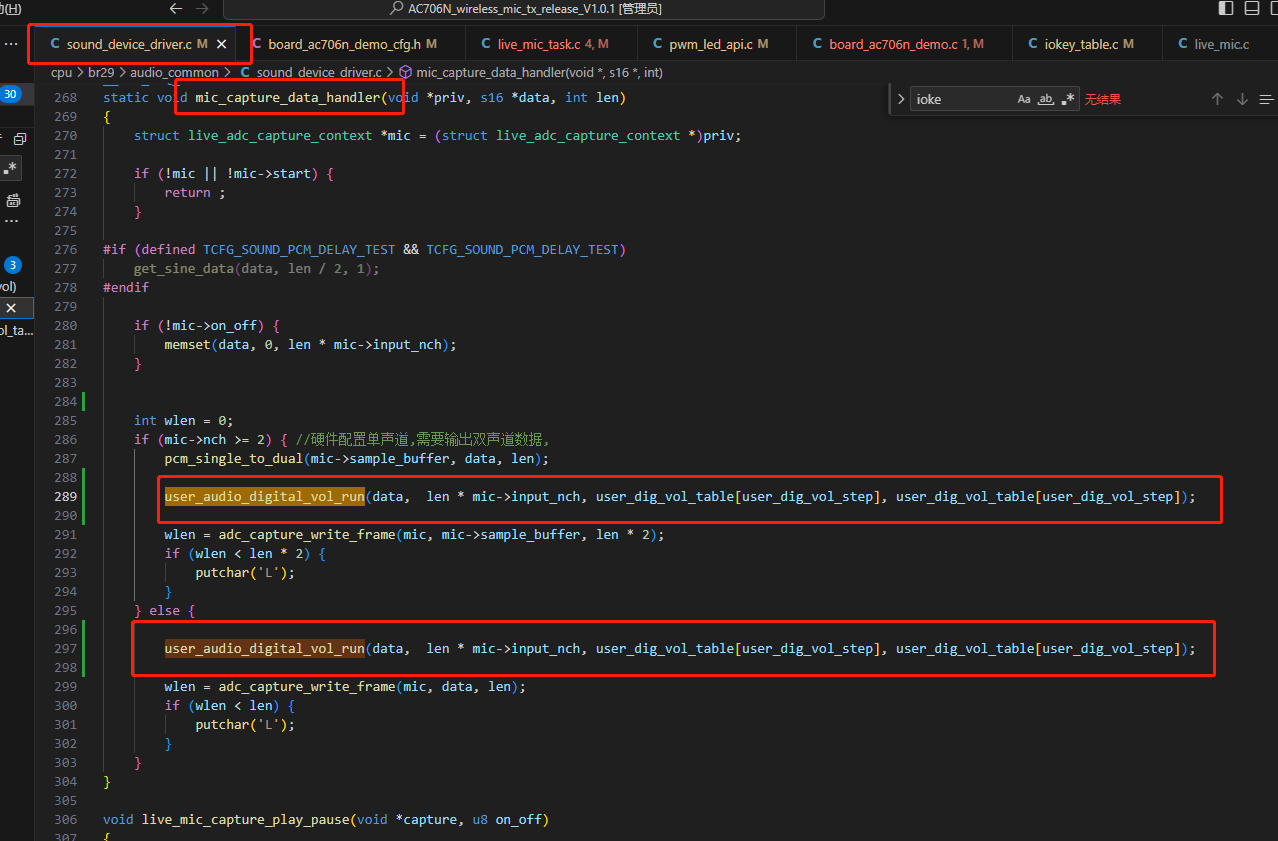Go back using the navigation arrow
The height and width of the screenshot is (841, 1278).
click(176, 9)
